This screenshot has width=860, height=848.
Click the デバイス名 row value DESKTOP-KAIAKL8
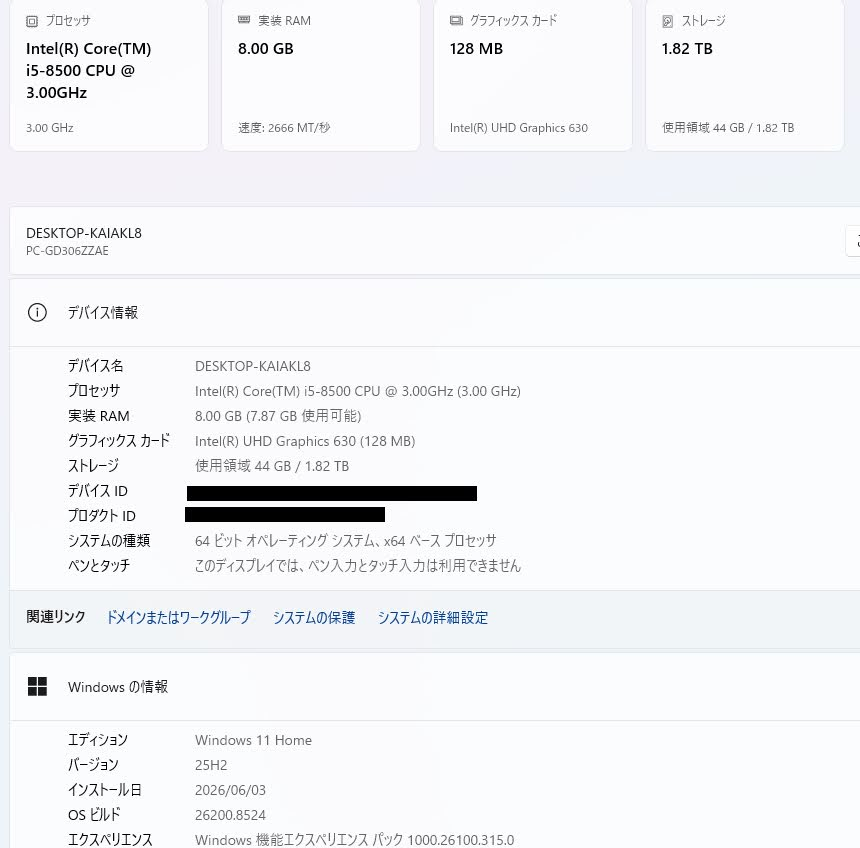point(253,366)
